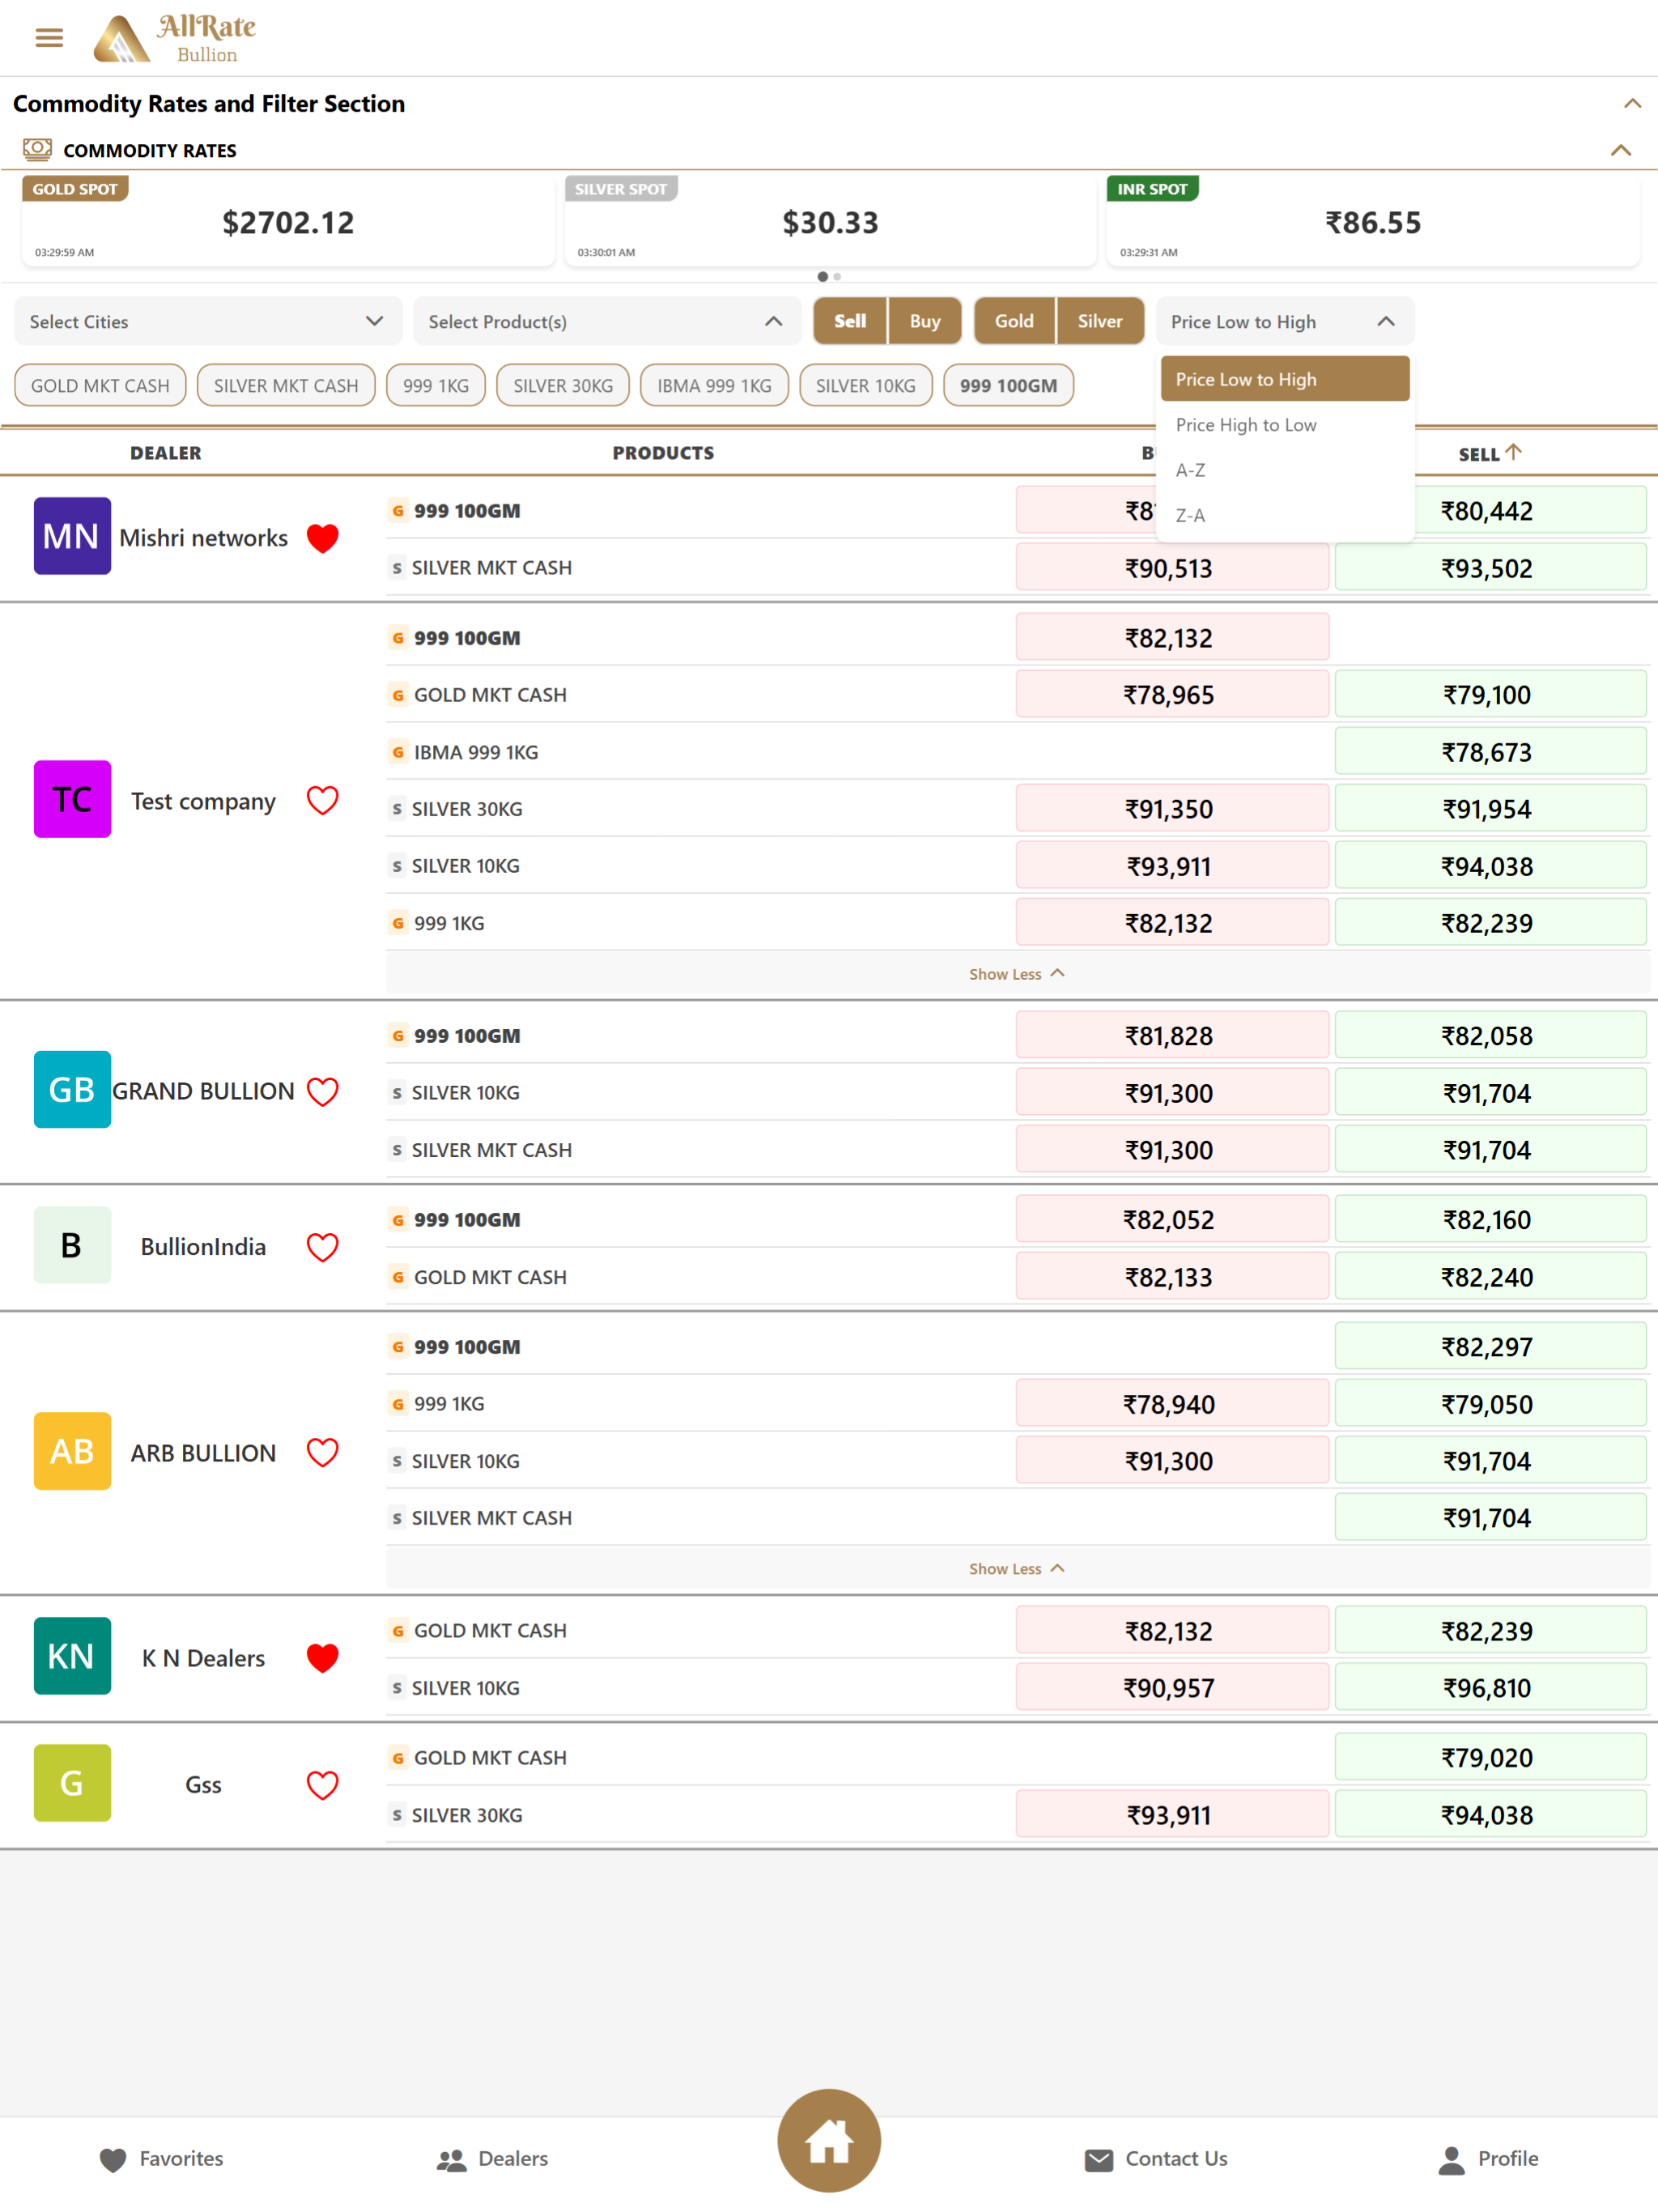Click the GB avatar of GRAND BULLION

tap(72, 1089)
